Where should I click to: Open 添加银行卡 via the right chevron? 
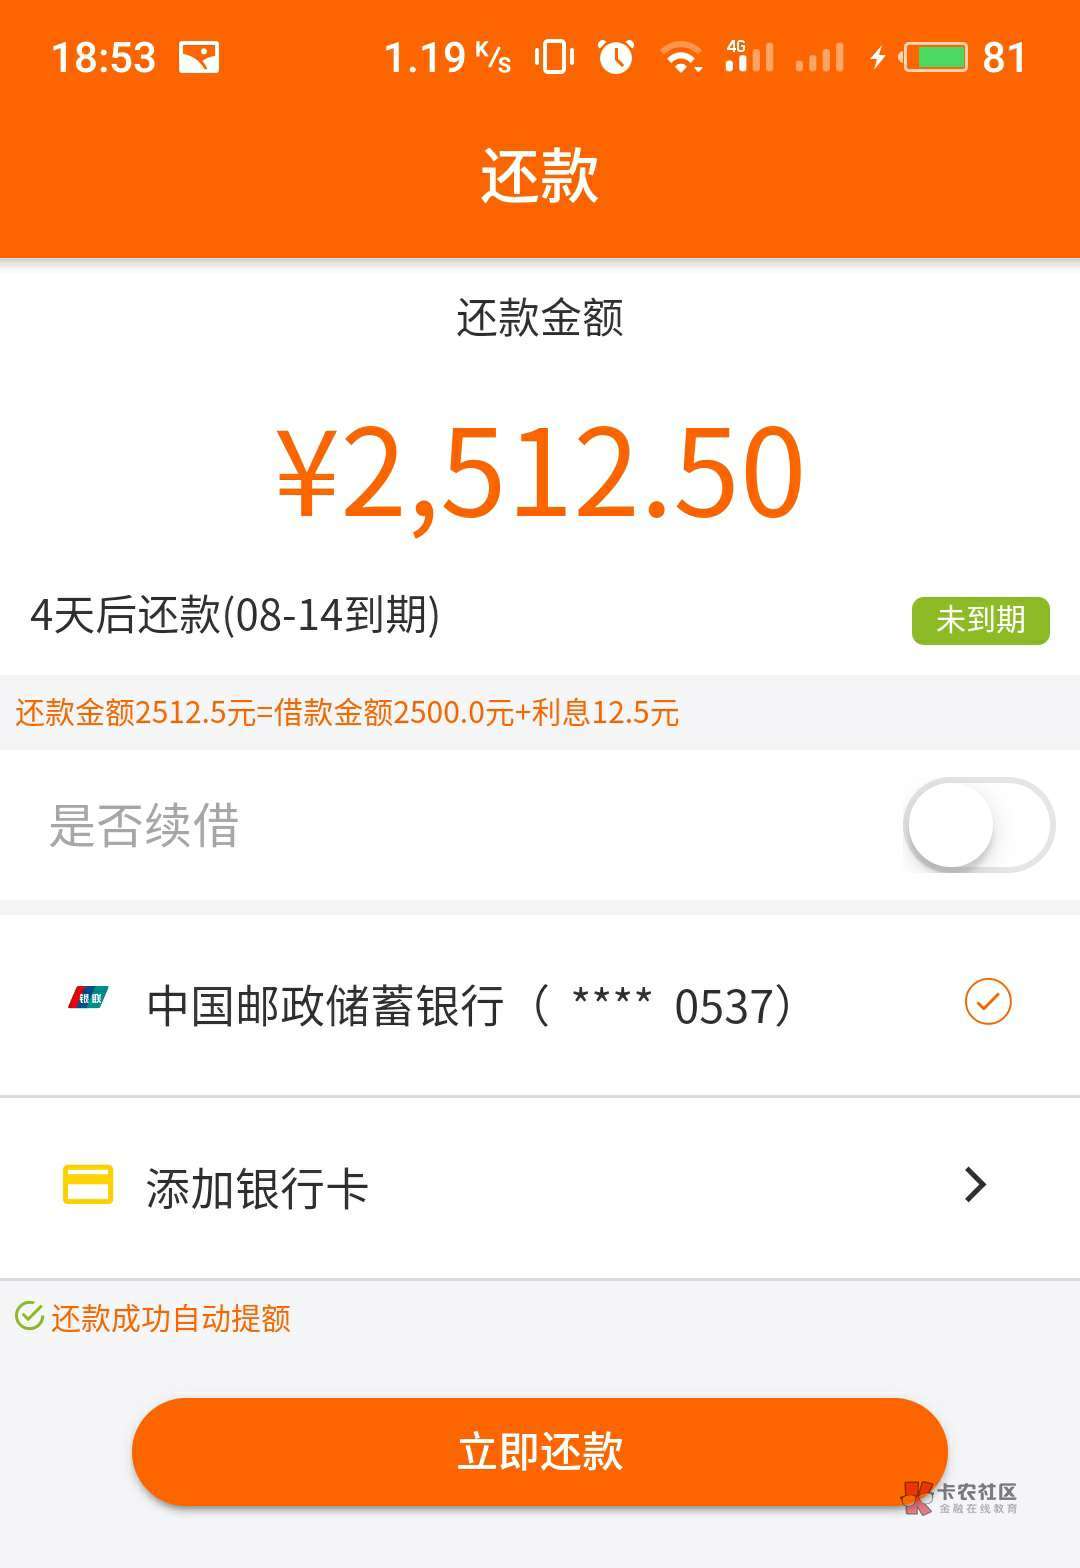(x=974, y=1185)
